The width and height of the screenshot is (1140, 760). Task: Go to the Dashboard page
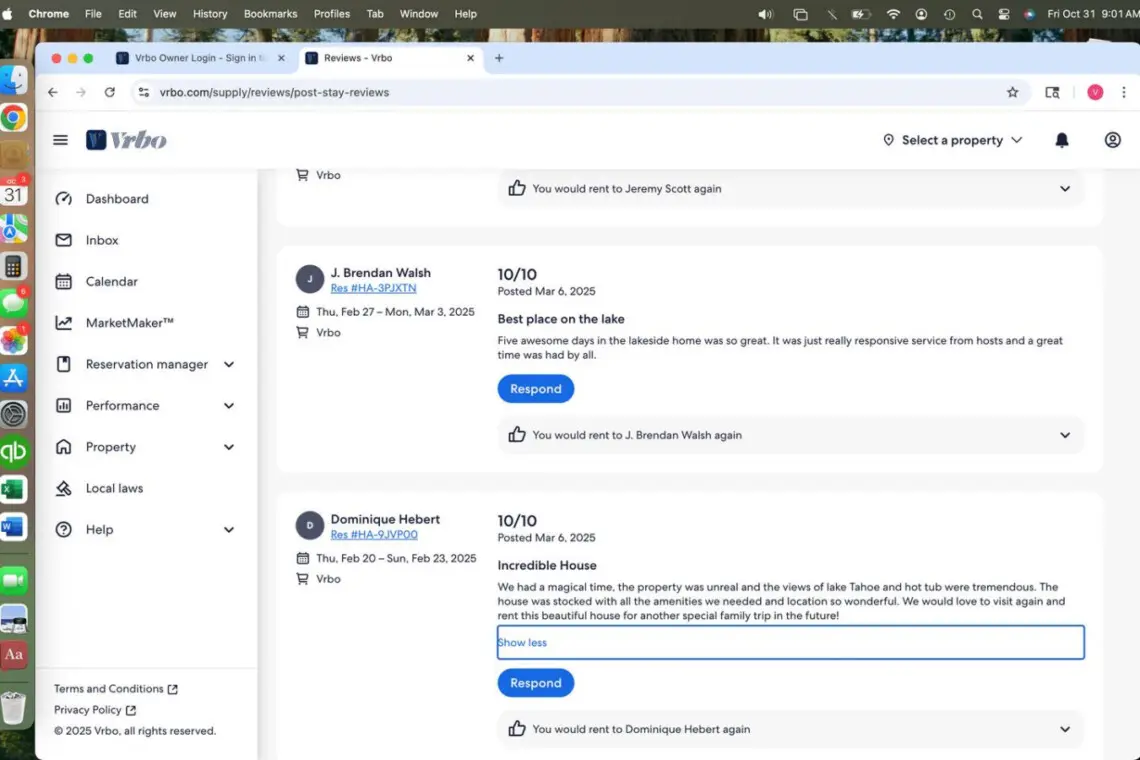pyautogui.click(x=116, y=199)
